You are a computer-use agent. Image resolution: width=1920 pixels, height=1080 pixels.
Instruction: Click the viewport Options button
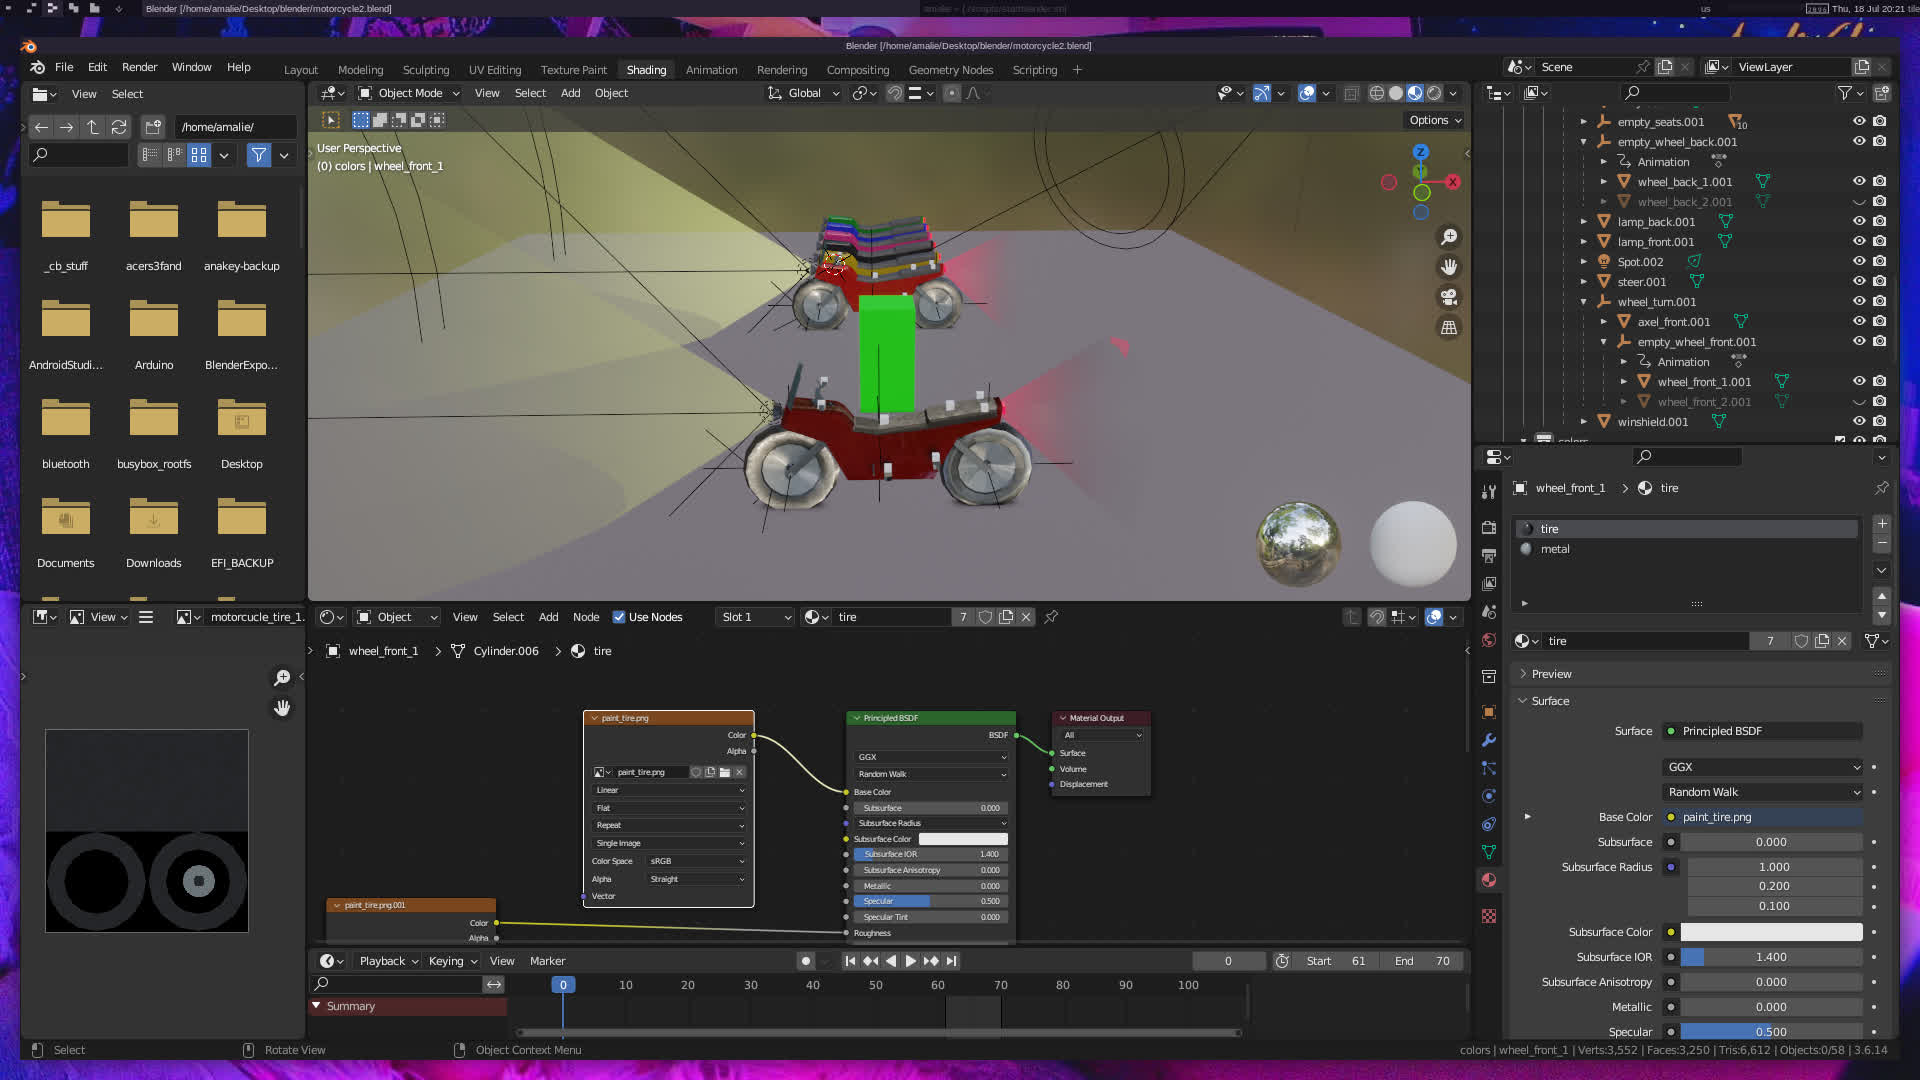[x=1435, y=120]
